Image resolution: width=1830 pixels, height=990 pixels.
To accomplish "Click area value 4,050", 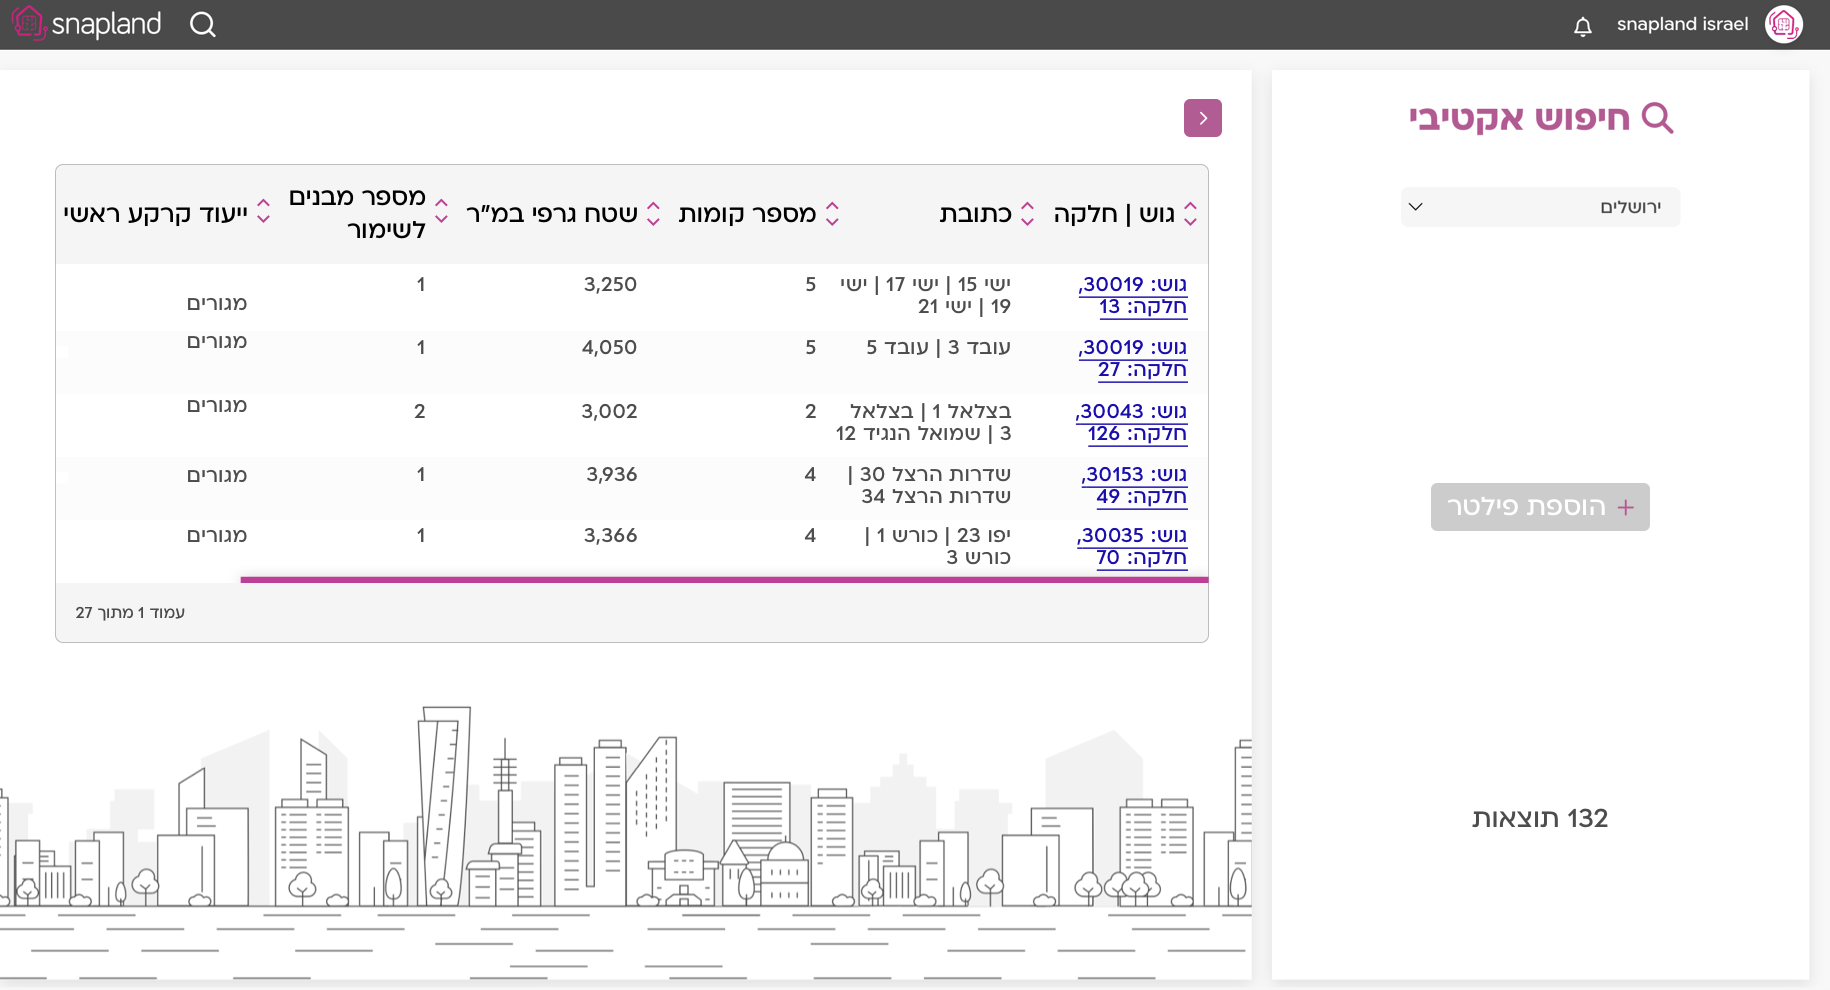I will pos(609,347).
